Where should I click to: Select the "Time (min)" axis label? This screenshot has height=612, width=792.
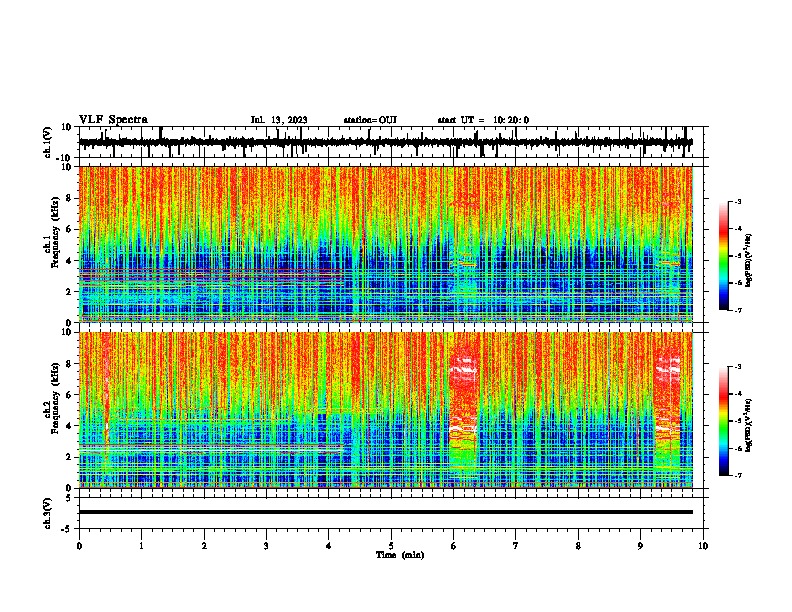(400, 555)
